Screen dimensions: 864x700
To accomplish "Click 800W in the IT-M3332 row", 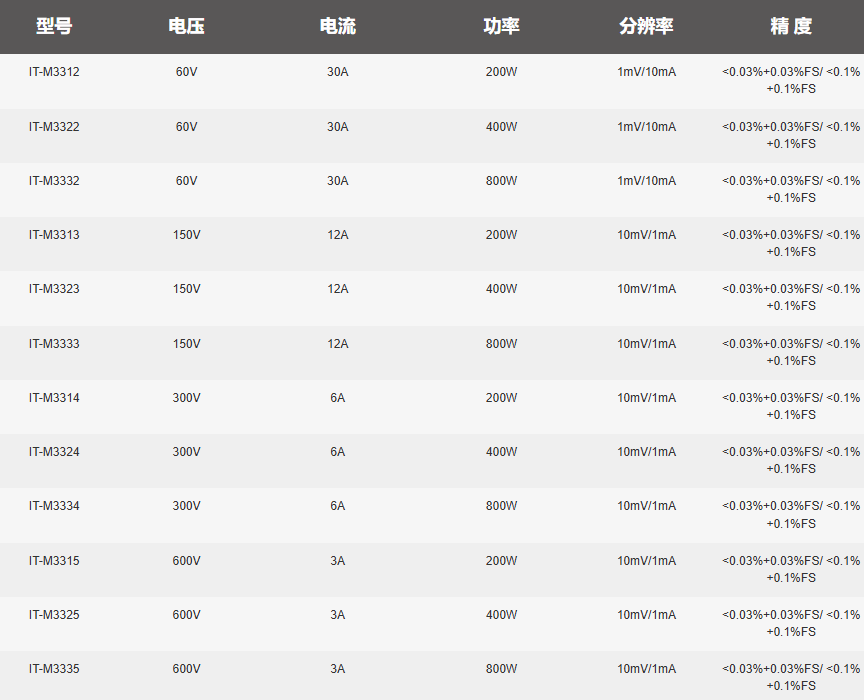I will coord(501,181).
